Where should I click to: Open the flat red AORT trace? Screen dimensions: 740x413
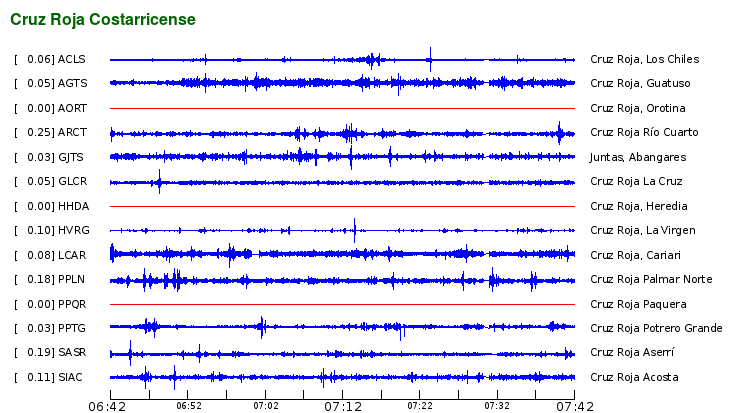pos(343,108)
